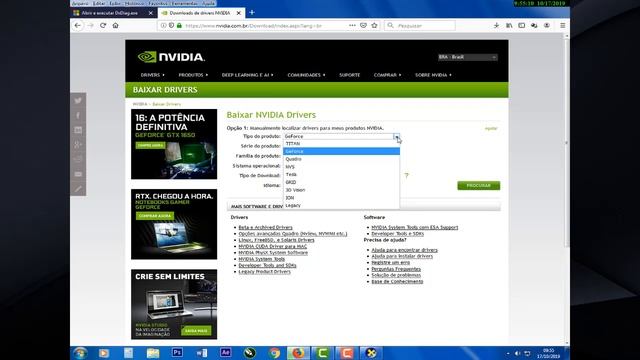This screenshot has width=640, height=360.
Task: Open the Windows Start button
Action: click(80, 353)
